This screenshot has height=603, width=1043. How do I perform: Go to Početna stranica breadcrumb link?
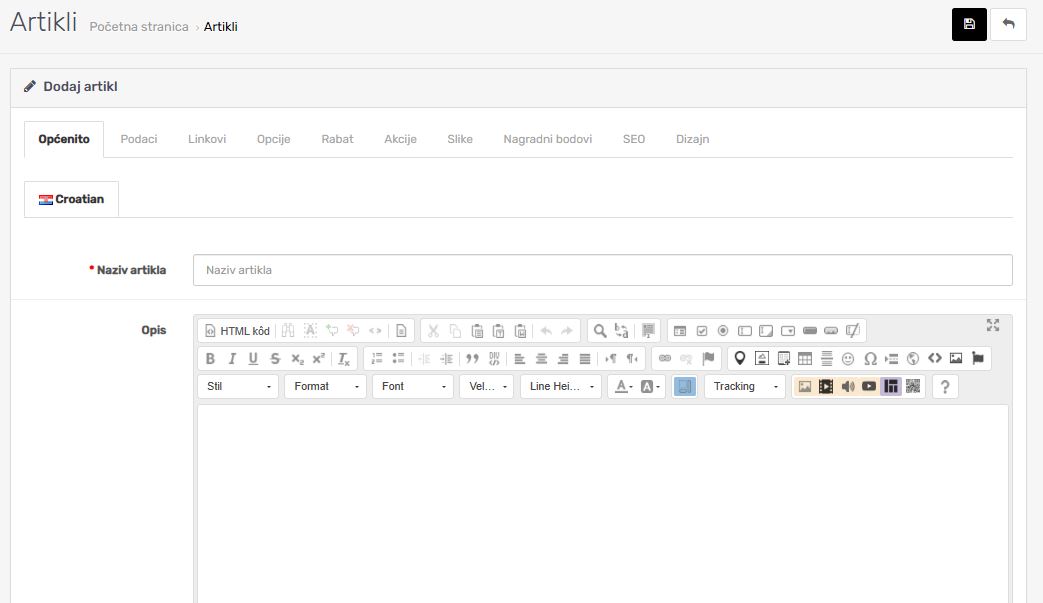coord(139,27)
